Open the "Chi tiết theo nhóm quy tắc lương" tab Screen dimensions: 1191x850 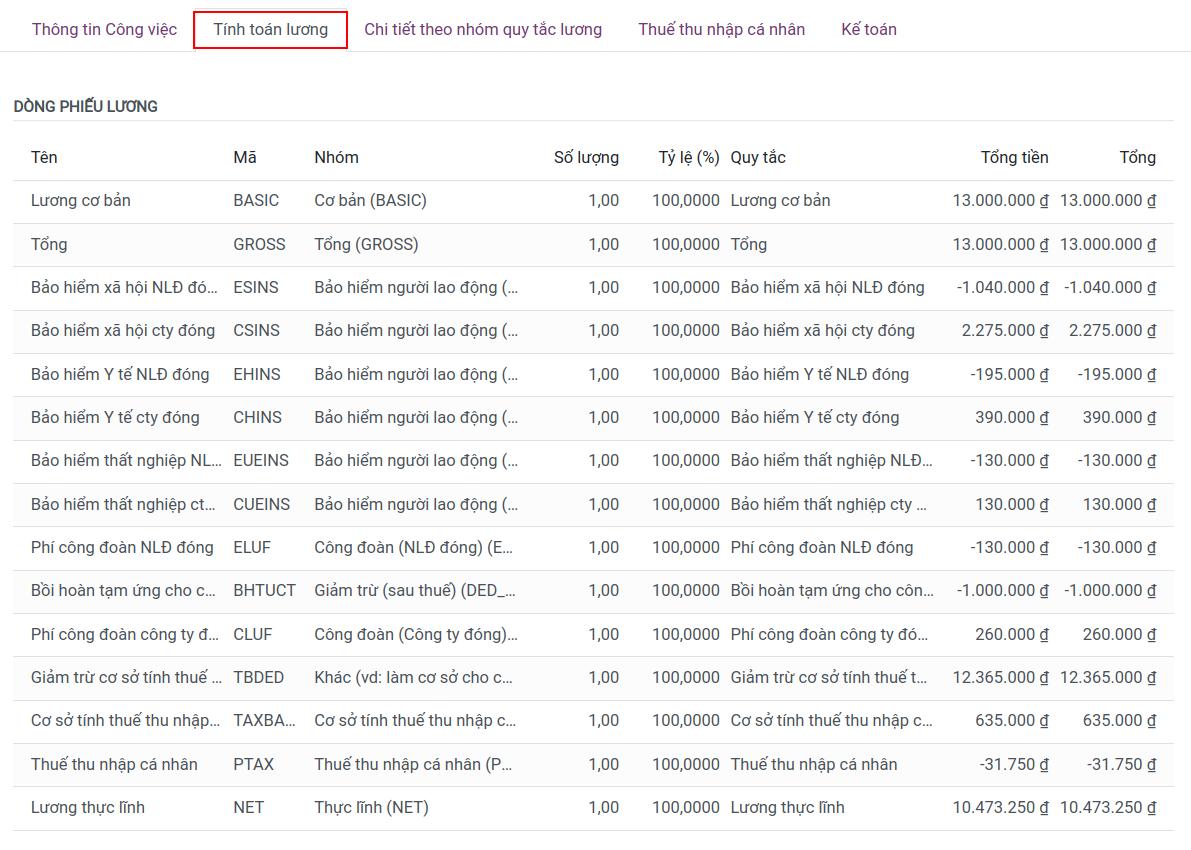coord(483,29)
